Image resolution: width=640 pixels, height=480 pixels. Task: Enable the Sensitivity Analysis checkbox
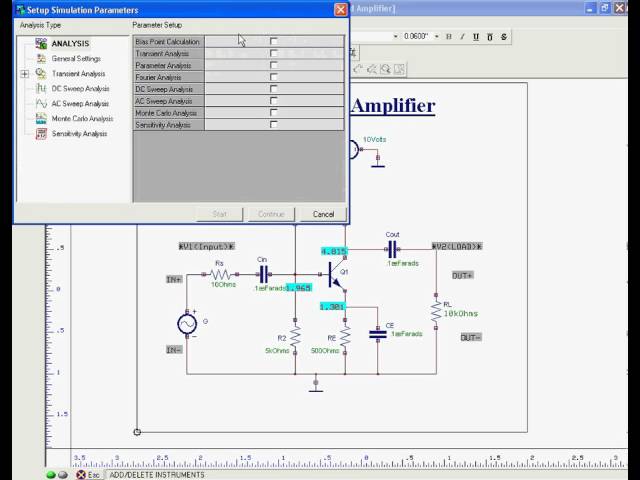point(273,124)
